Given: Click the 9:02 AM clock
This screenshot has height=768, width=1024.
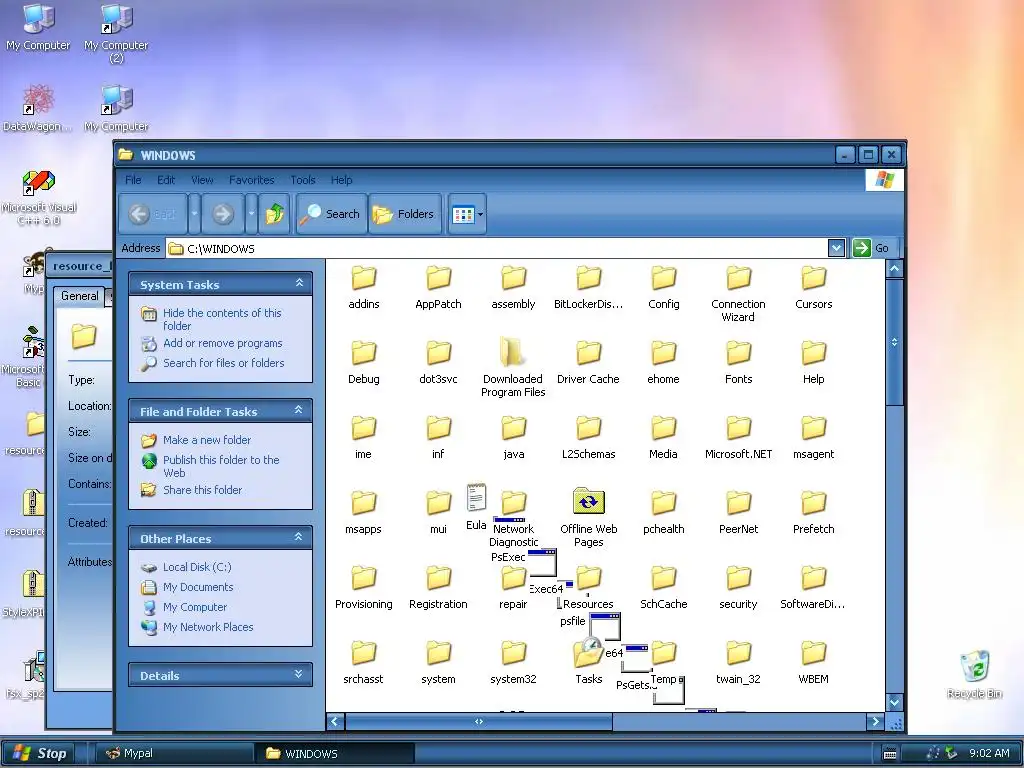Looking at the screenshot, I should pyautogui.click(x=989, y=753).
